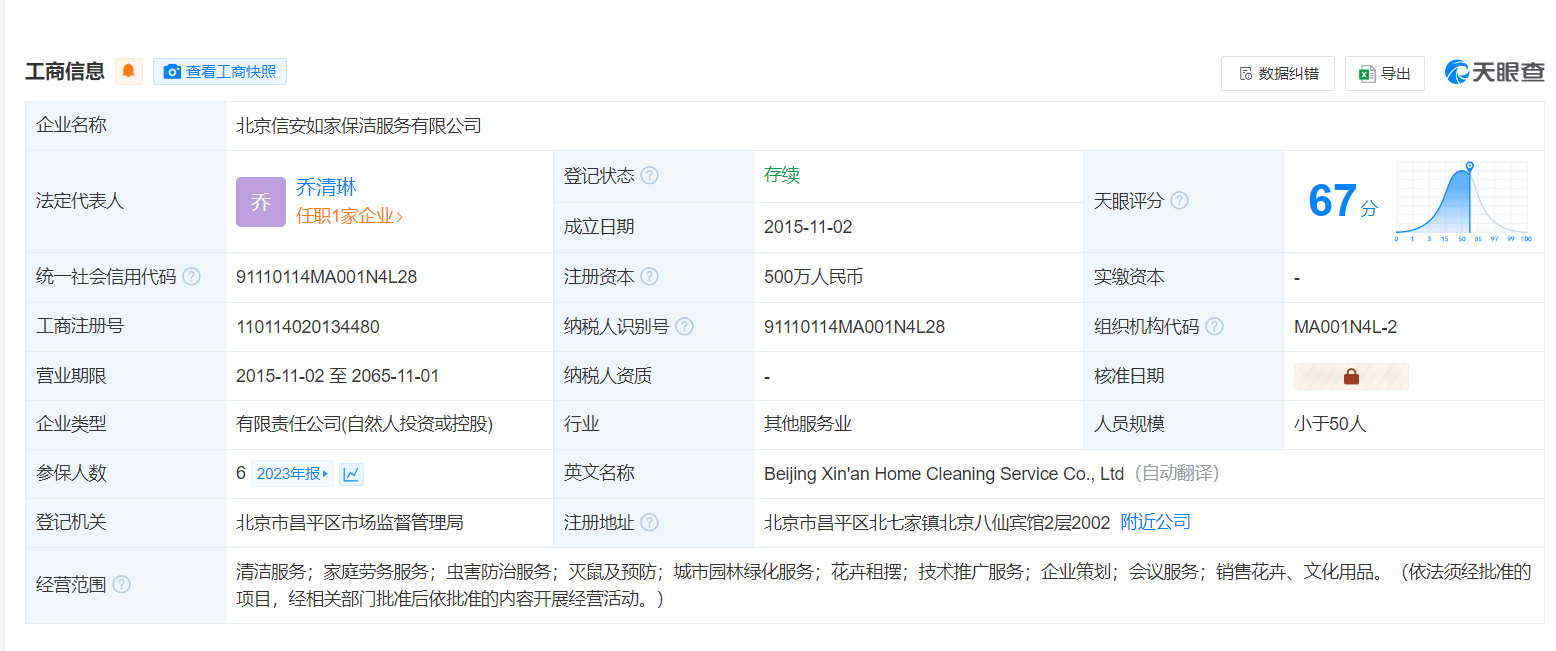This screenshot has width=1556, height=651.
Task: Click the score distribution chart
Action: (x=1462, y=201)
